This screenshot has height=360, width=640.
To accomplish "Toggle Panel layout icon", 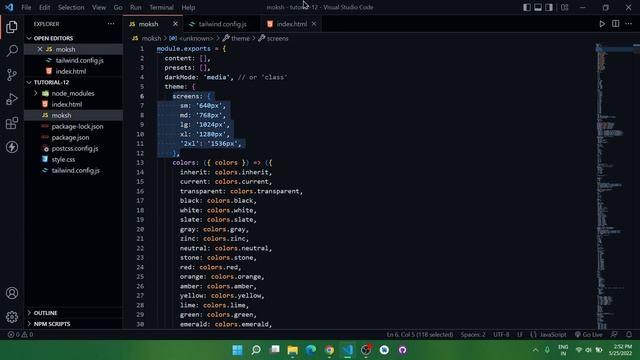I will 538,7.
